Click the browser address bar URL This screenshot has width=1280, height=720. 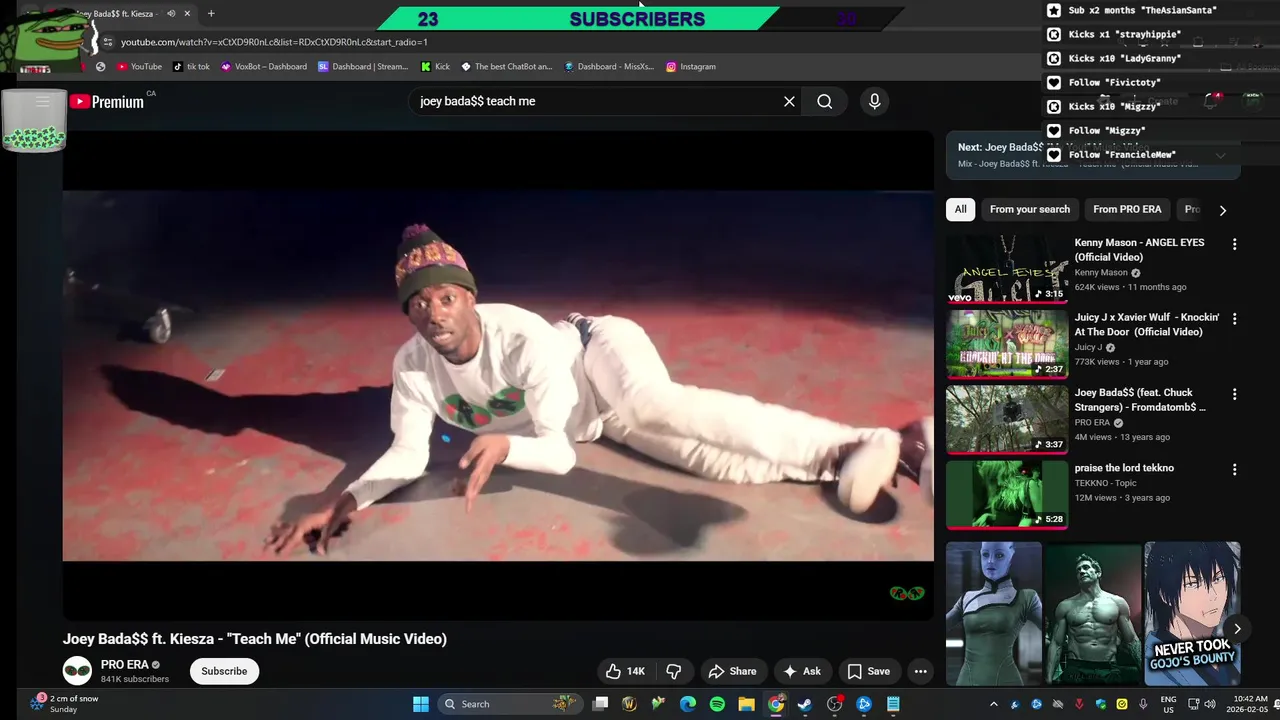point(274,42)
